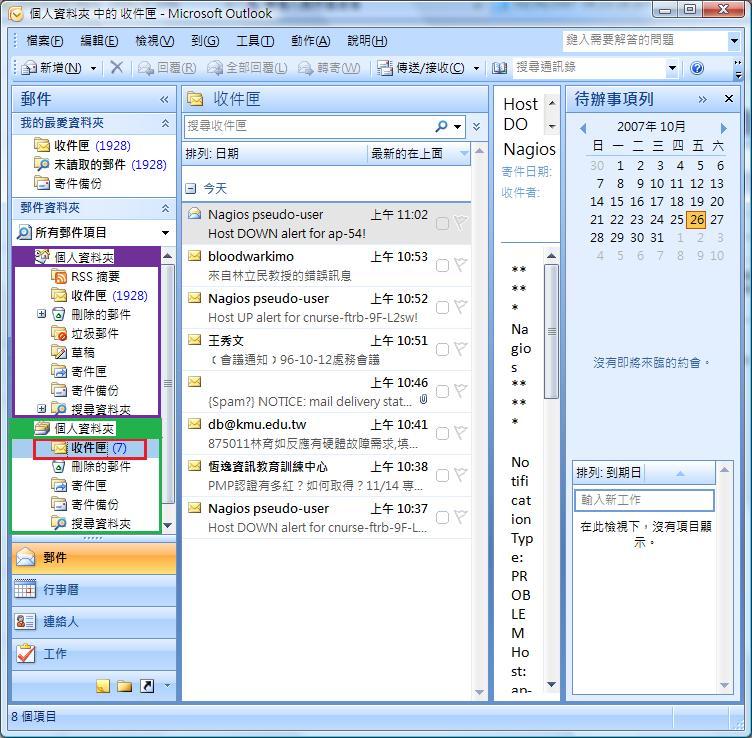Viewport: 752px width, 738px height.
Task: Open the Notes icon in bottom navigation strip
Action: coord(103,686)
